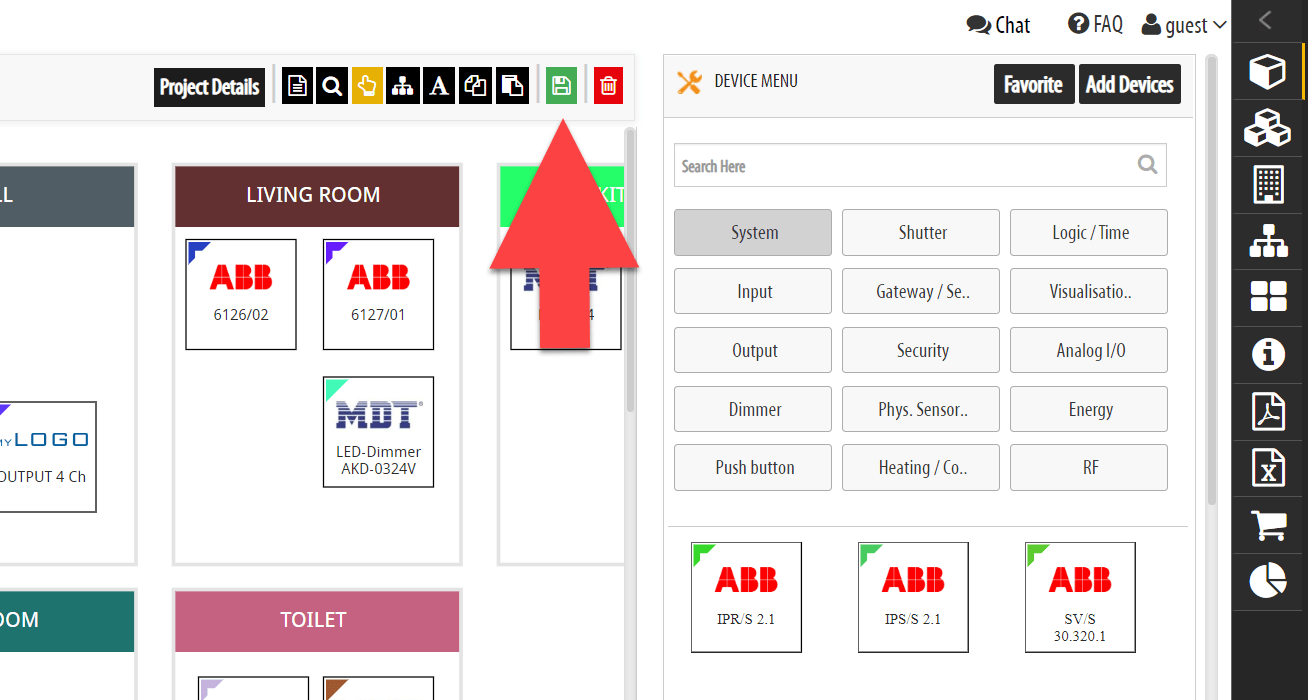Open the pie chart sidebar icon
Screen dimensions: 1308x700
click(1268, 580)
